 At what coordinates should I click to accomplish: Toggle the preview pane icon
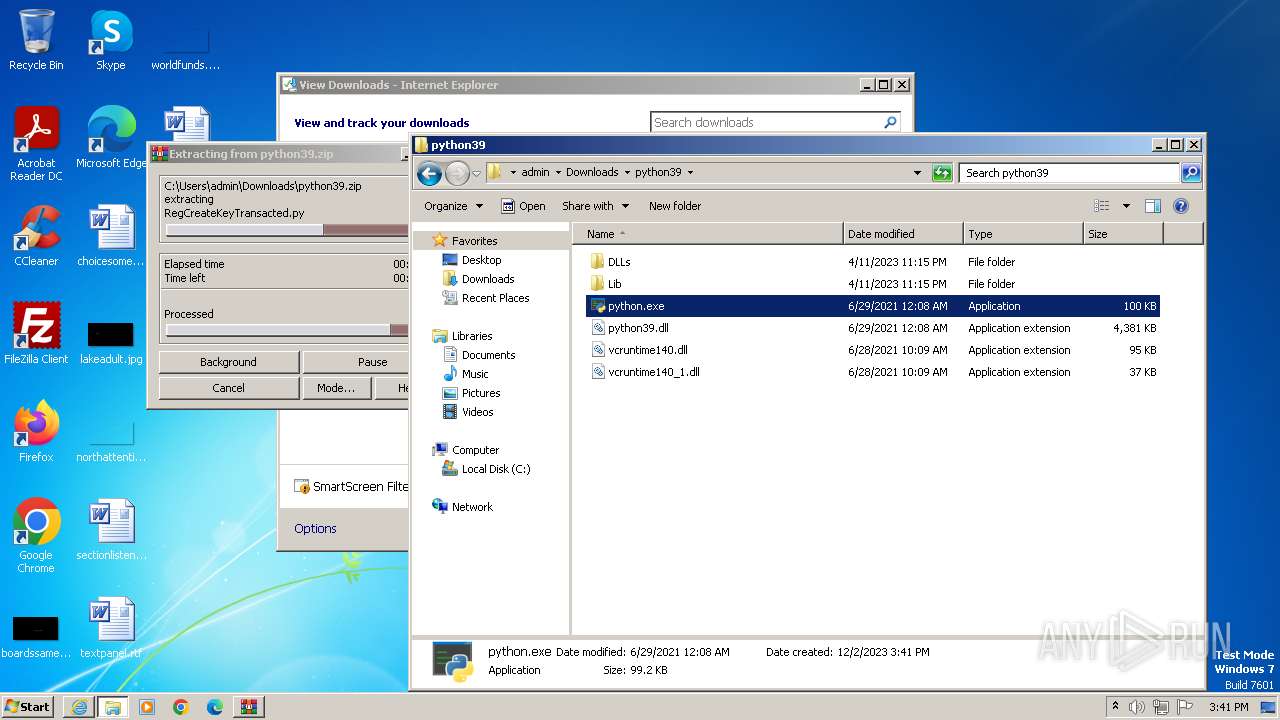[x=1153, y=206]
